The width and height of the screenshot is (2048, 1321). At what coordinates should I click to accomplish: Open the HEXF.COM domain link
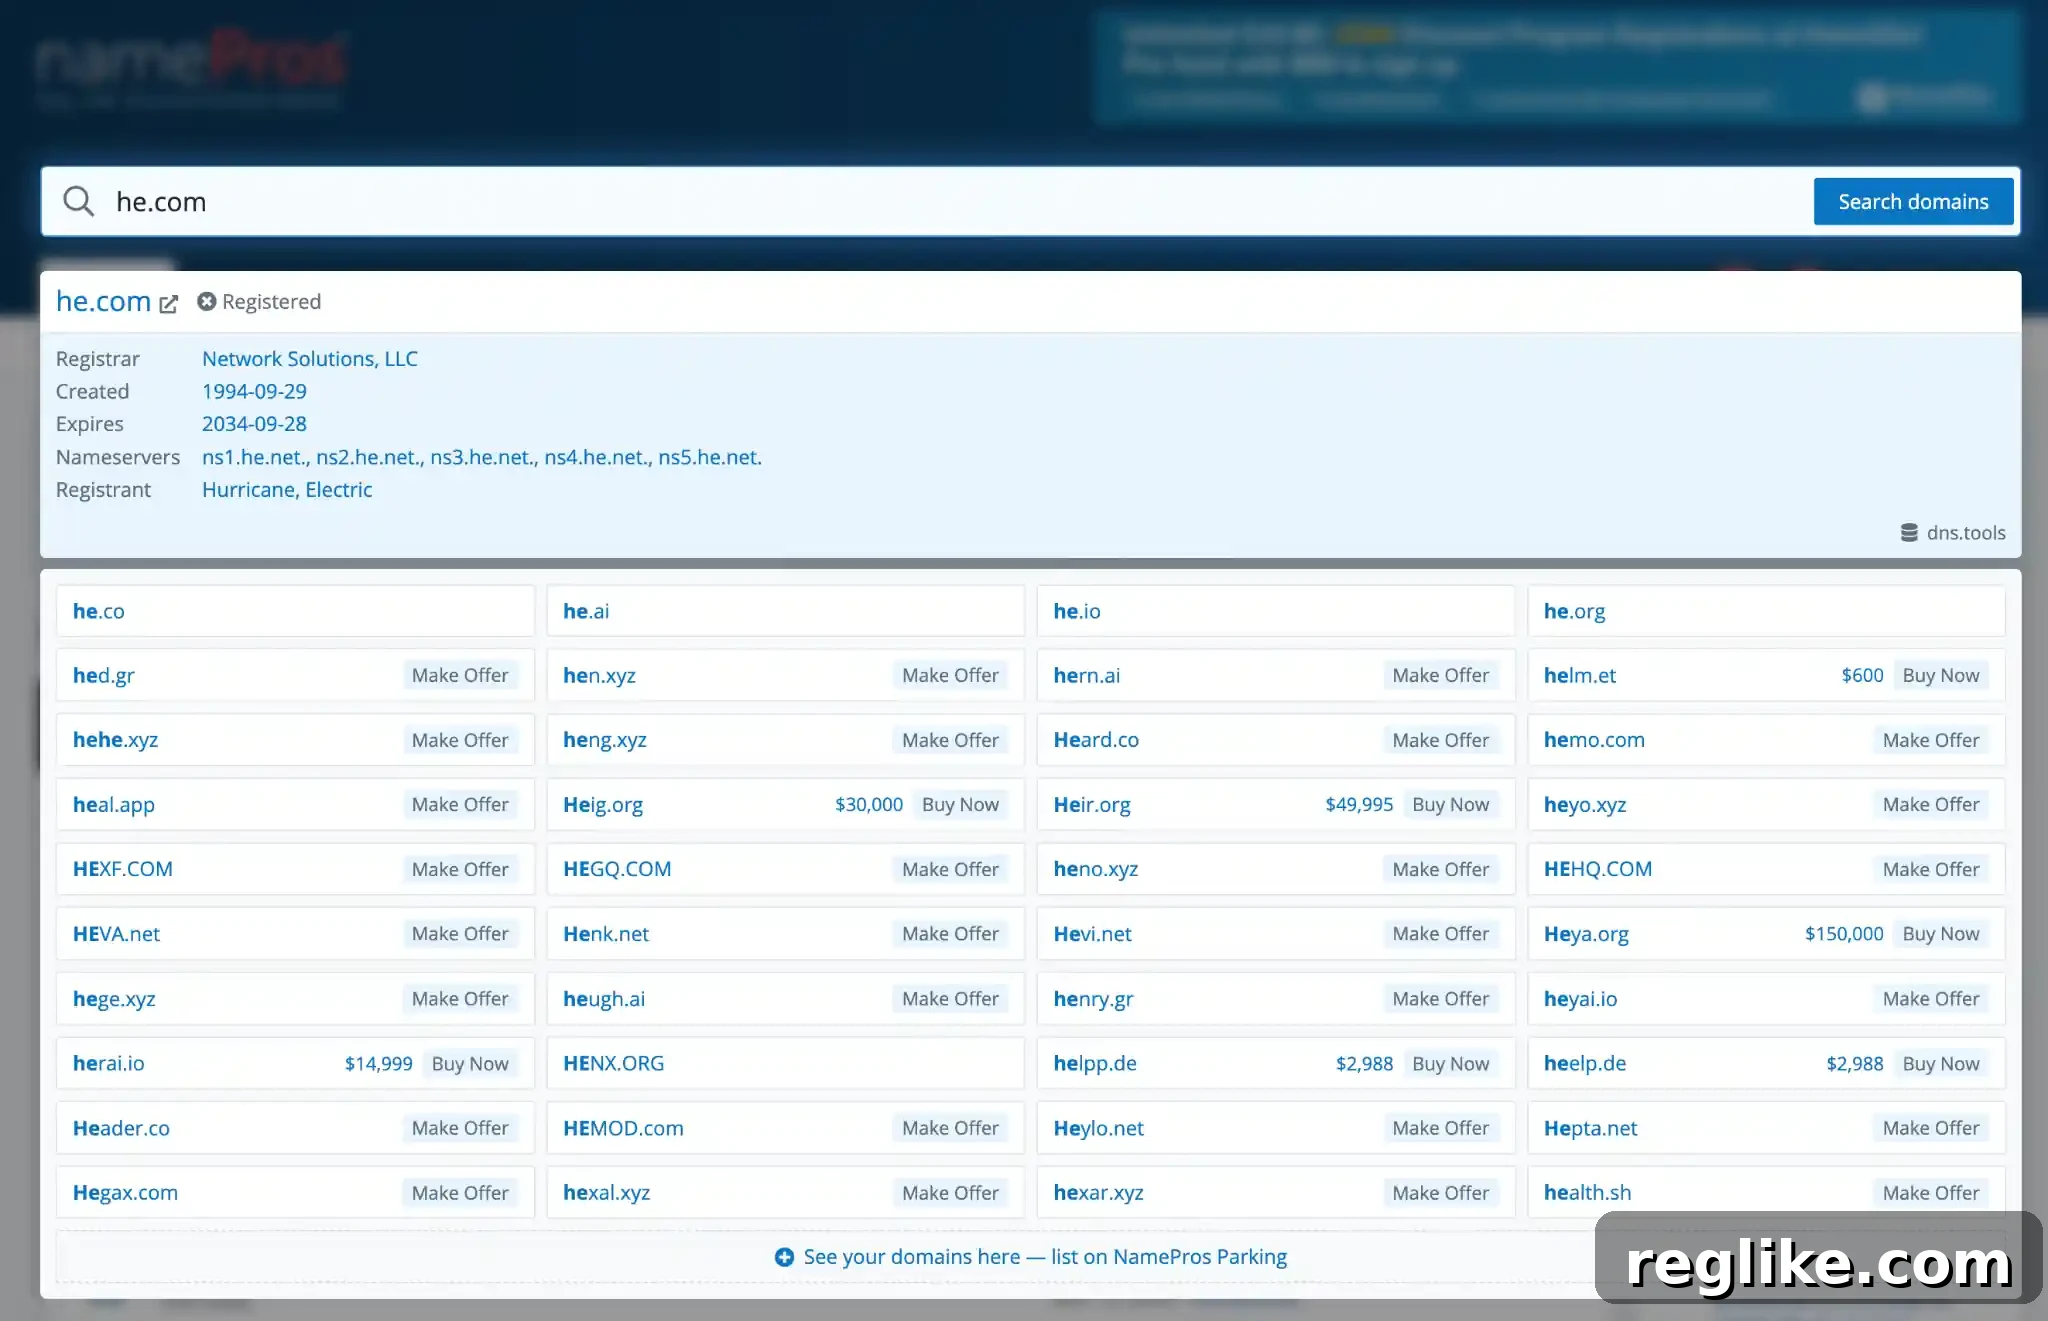(x=123, y=869)
